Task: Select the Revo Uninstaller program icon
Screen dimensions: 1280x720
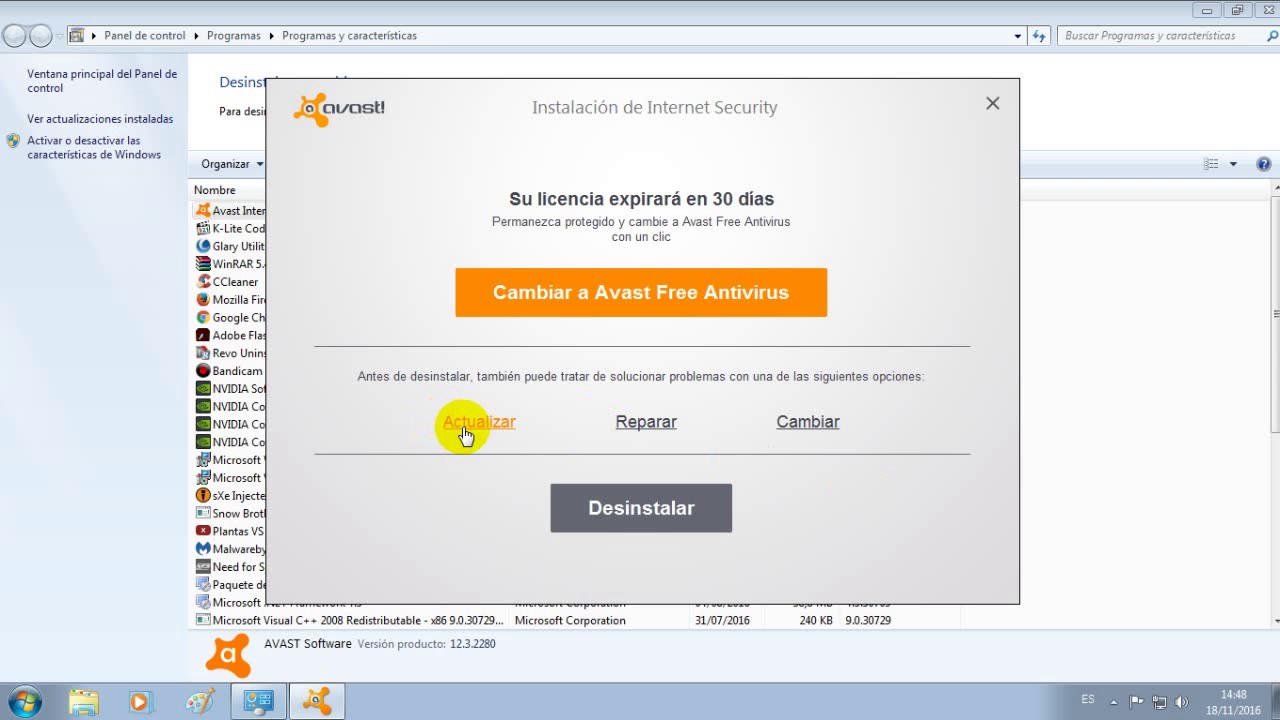Action: click(x=203, y=353)
